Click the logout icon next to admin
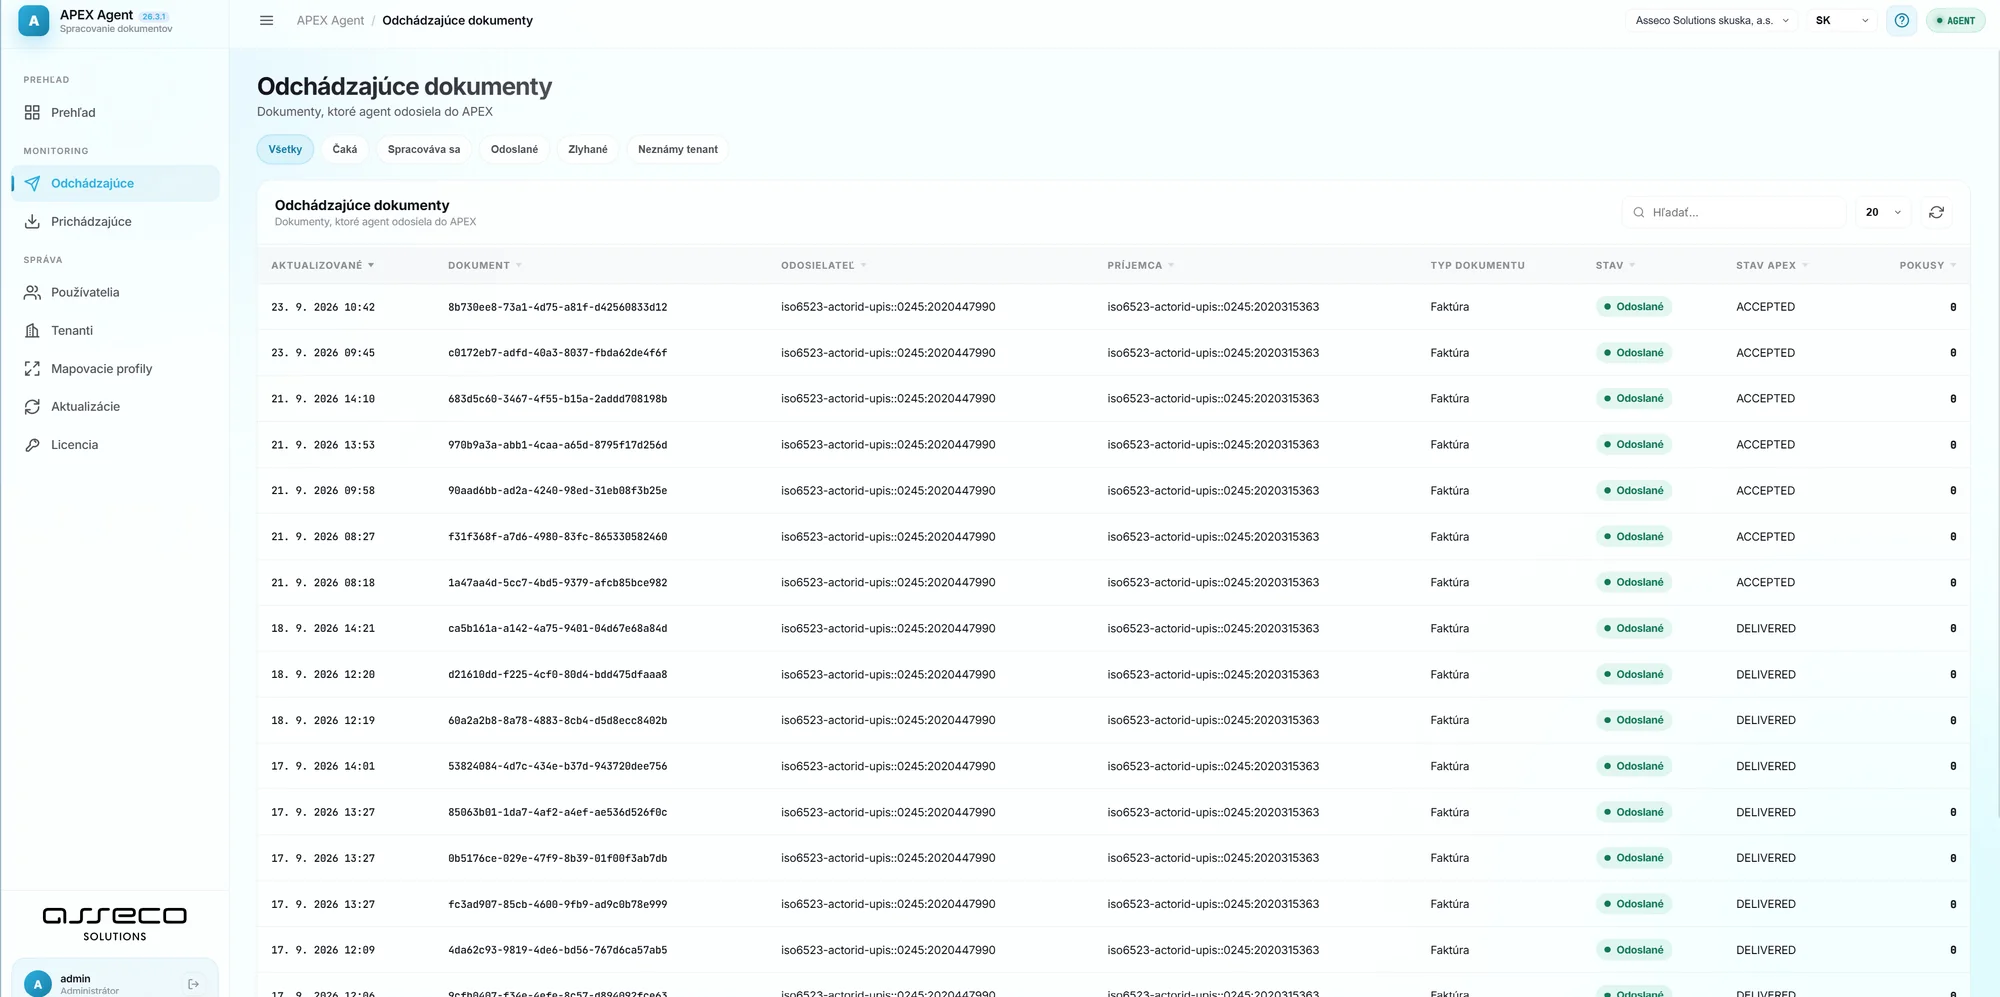 (x=193, y=984)
